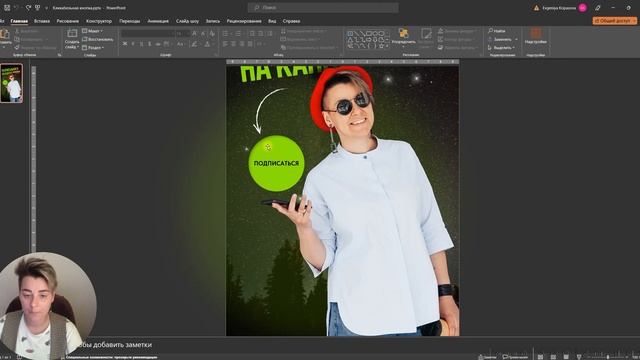Start slideshow from beginning via title bar icon

coord(38,8)
